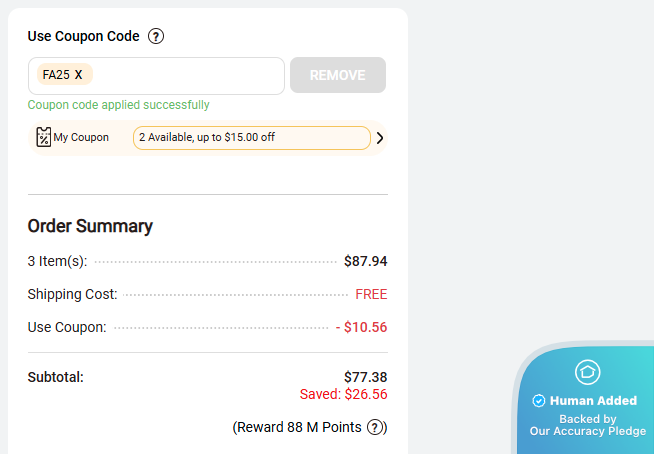
Task: Click the 3 Item(s) total $87.94
Action: pos(365,262)
